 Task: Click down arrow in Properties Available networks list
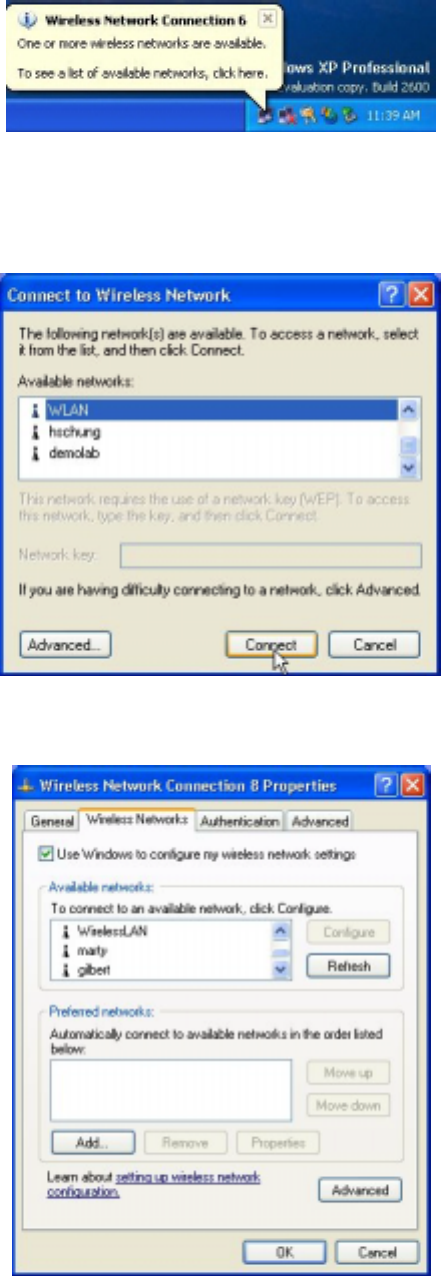point(281,969)
